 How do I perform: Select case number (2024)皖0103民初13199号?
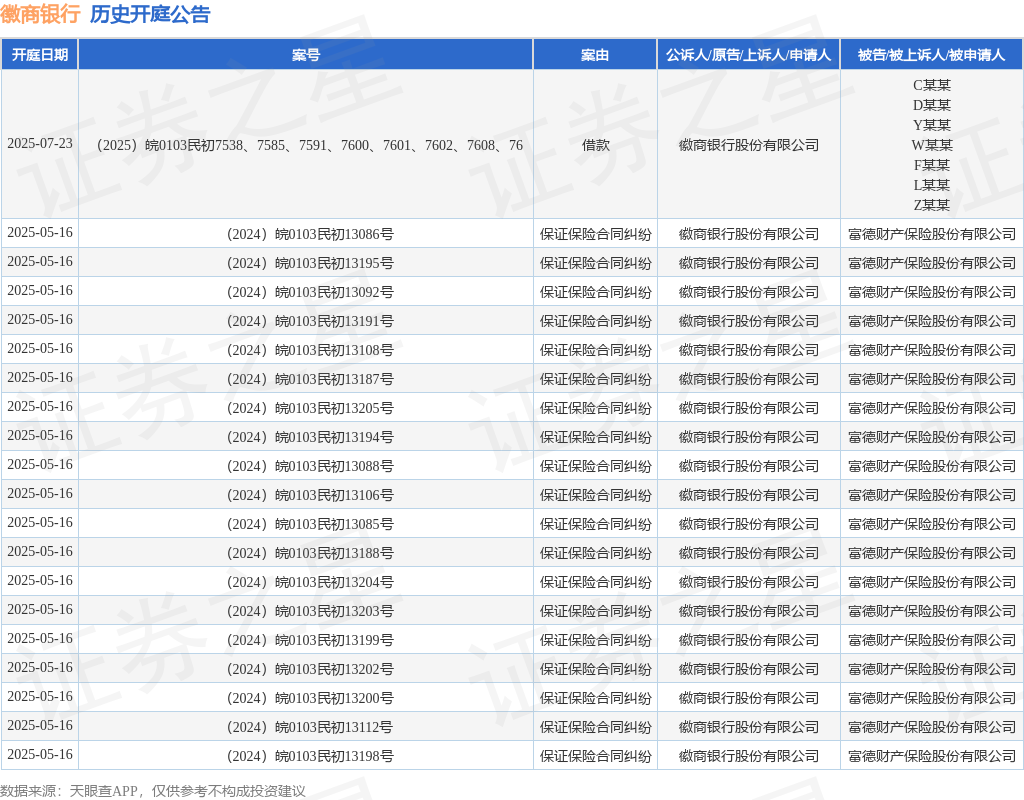(310, 641)
